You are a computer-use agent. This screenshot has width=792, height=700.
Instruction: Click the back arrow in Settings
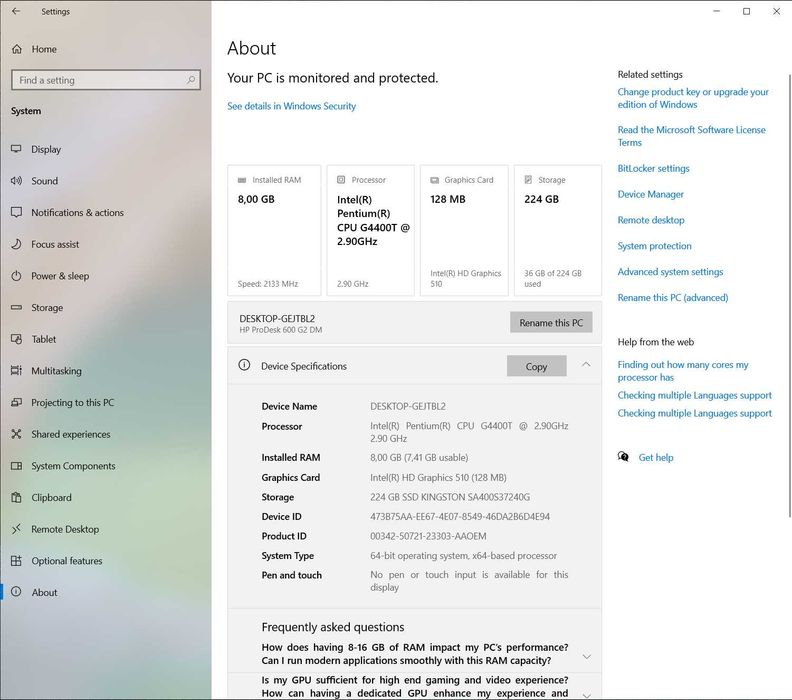pyautogui.click(x=16, y=11)
